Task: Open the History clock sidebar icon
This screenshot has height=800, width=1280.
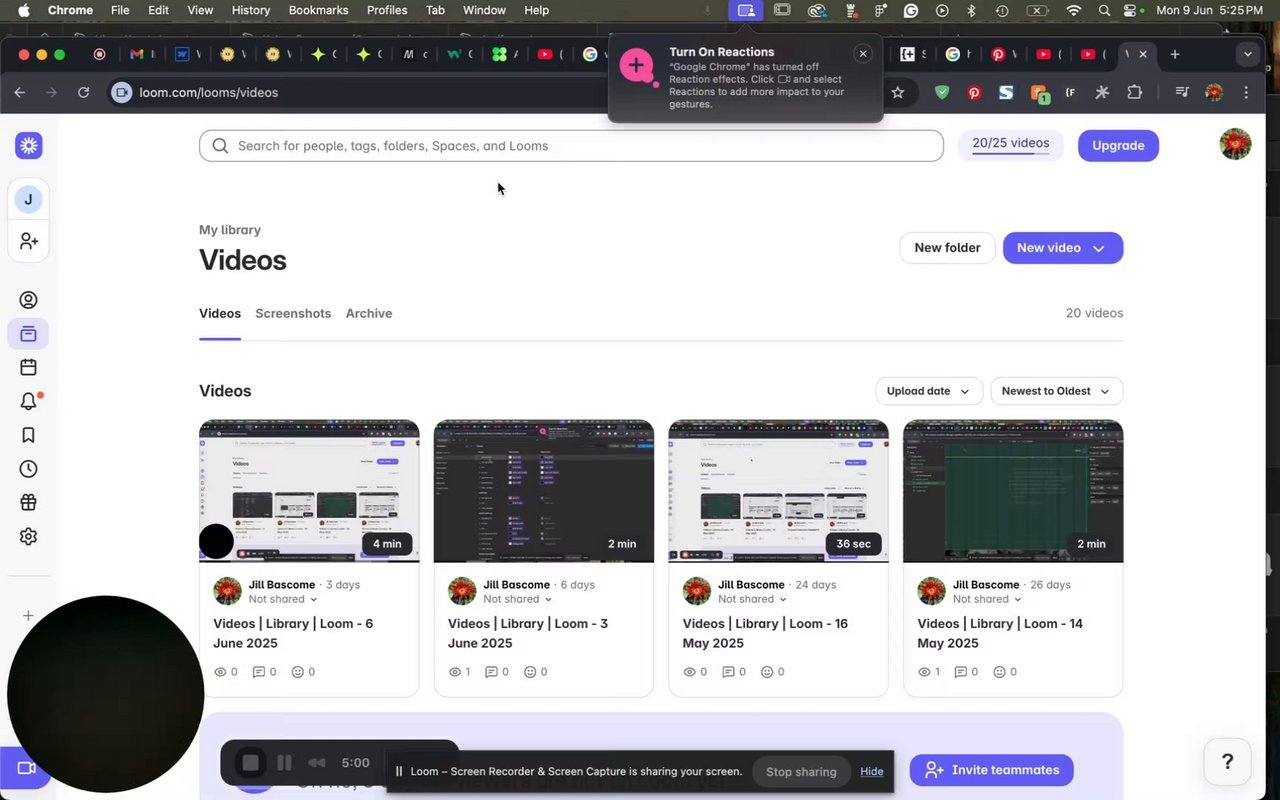Action: tap(28, 469)
